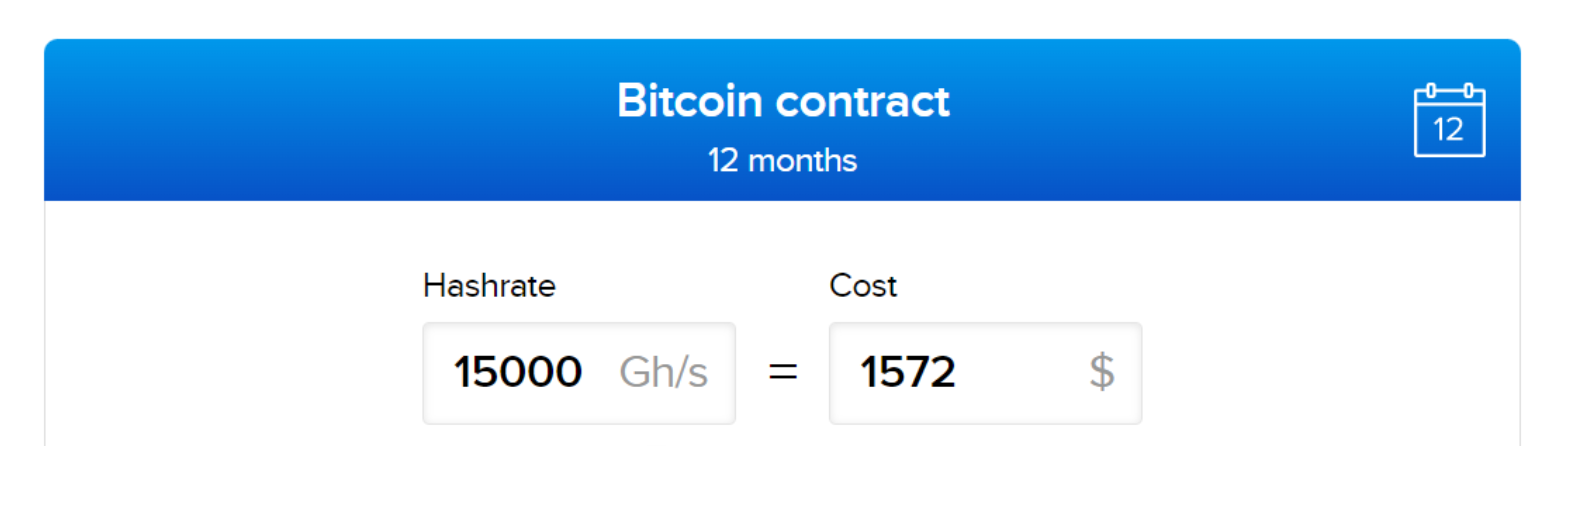Click between 15000 and Gh/s in Hashrate
The width and height of the screenshot is (1574, 507).
(600, 372)
